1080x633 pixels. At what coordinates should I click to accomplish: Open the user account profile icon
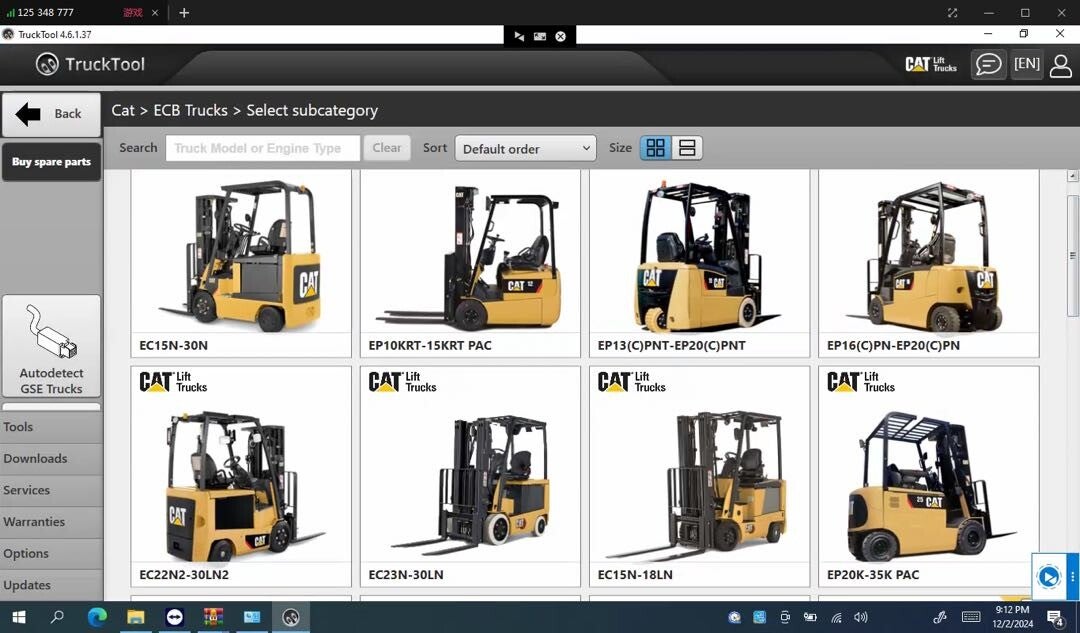coord(1060,65)
